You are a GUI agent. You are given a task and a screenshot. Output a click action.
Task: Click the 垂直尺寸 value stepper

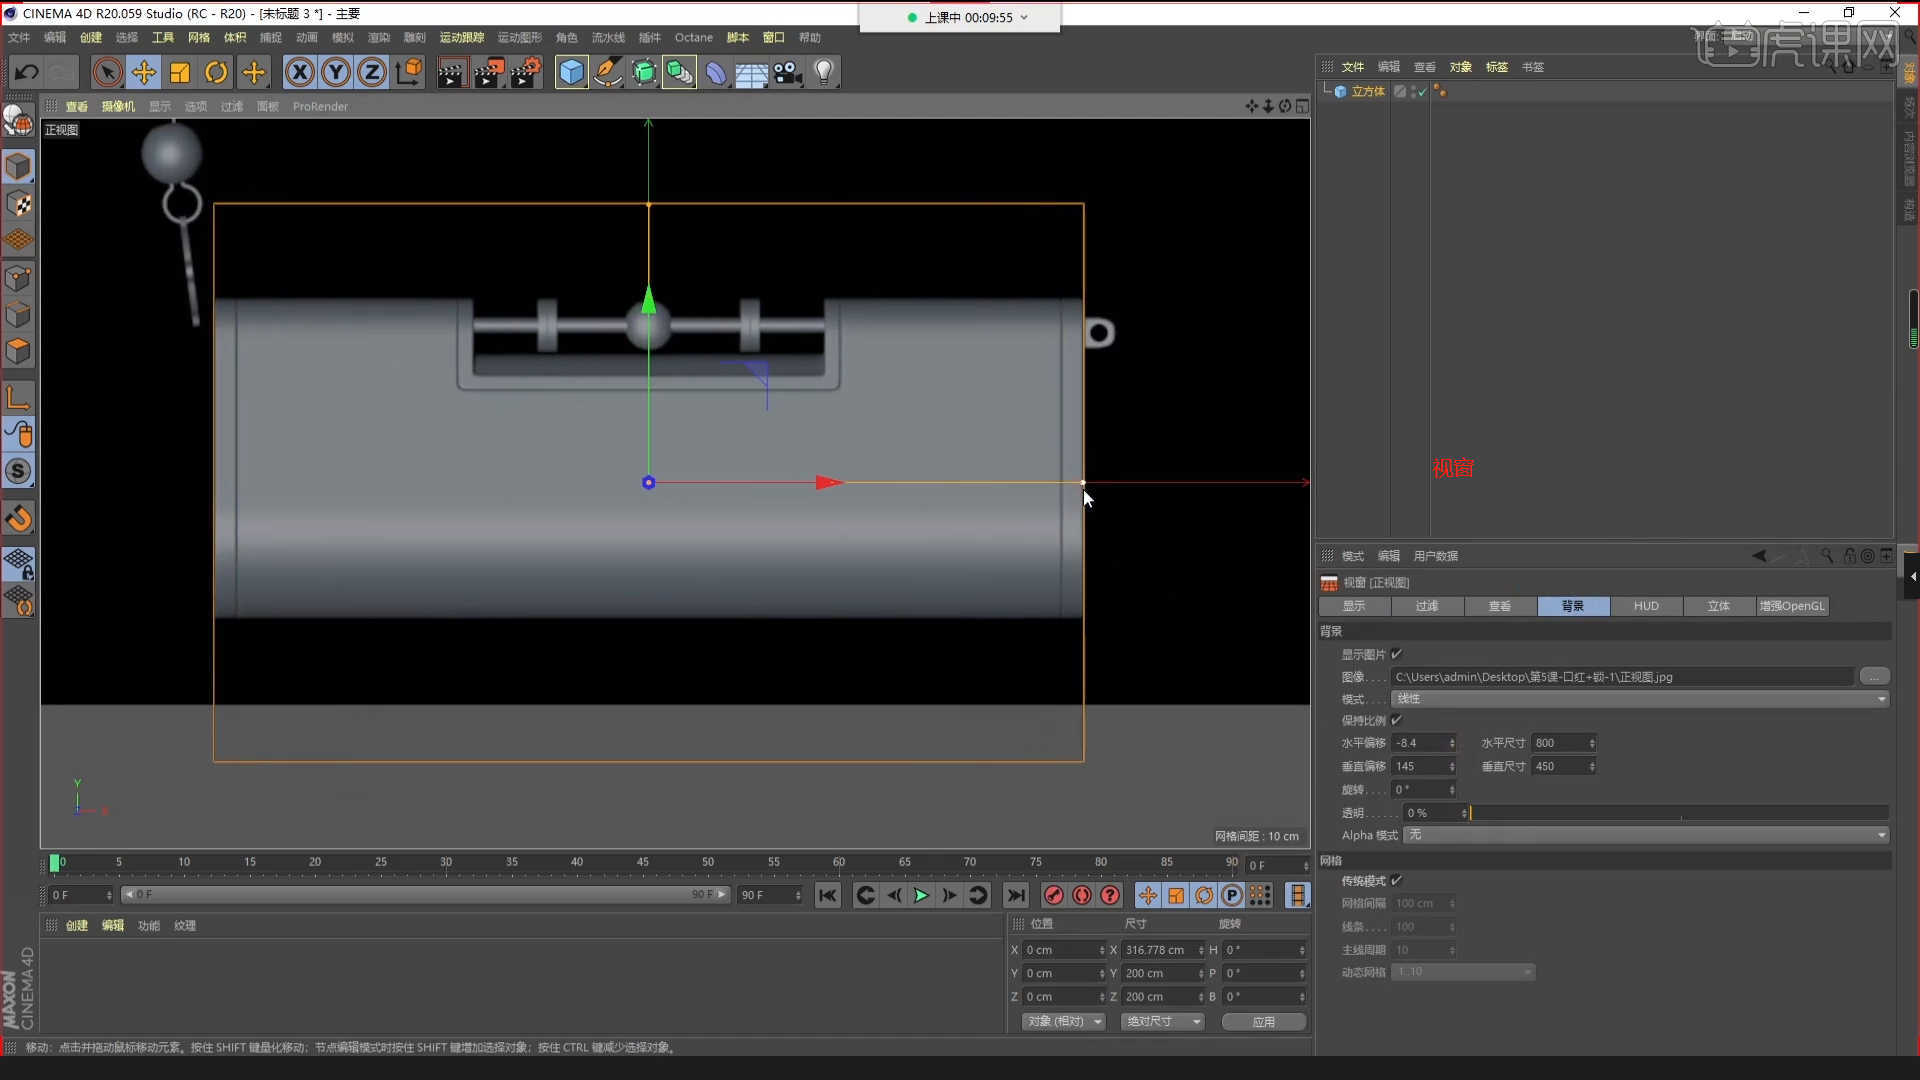(1592, 766)
